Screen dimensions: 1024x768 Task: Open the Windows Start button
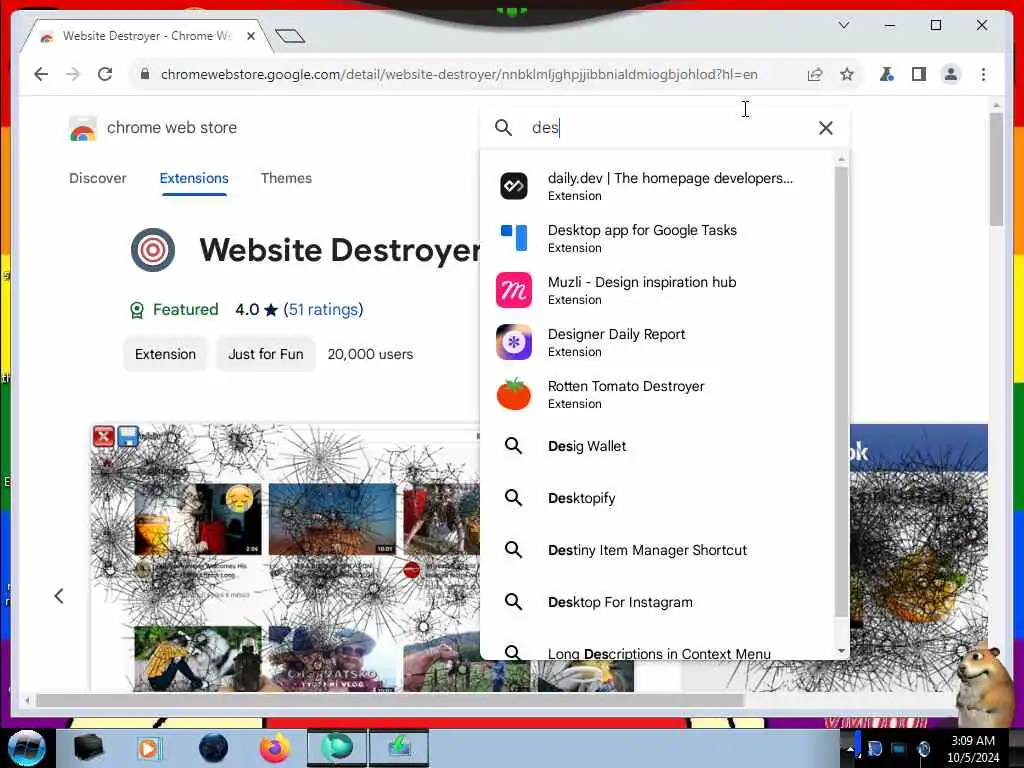tap(27, 748)
